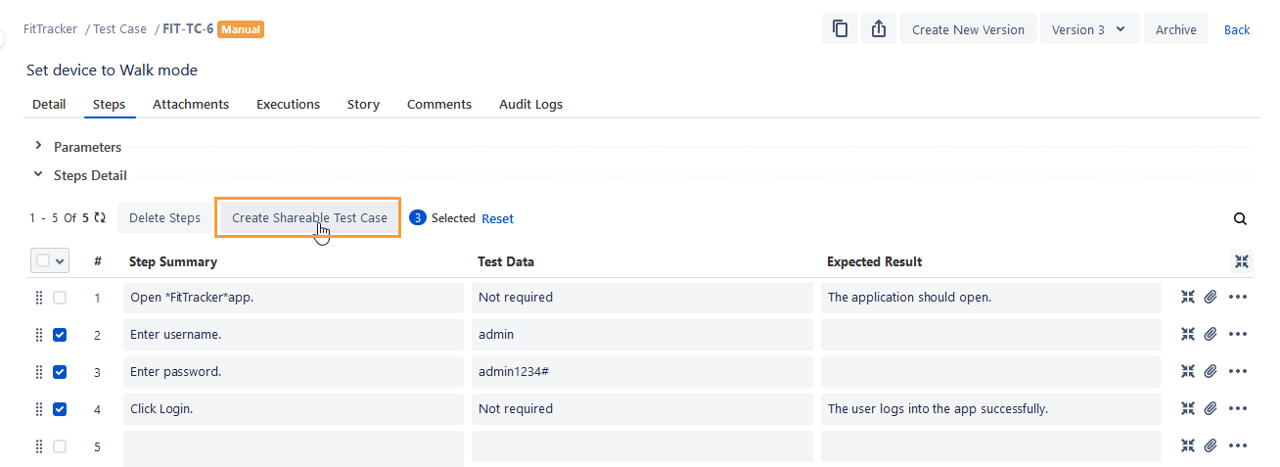Click Delete Steps button
Viewport: 1280px width, 467px height.
[x=165, y=217]
